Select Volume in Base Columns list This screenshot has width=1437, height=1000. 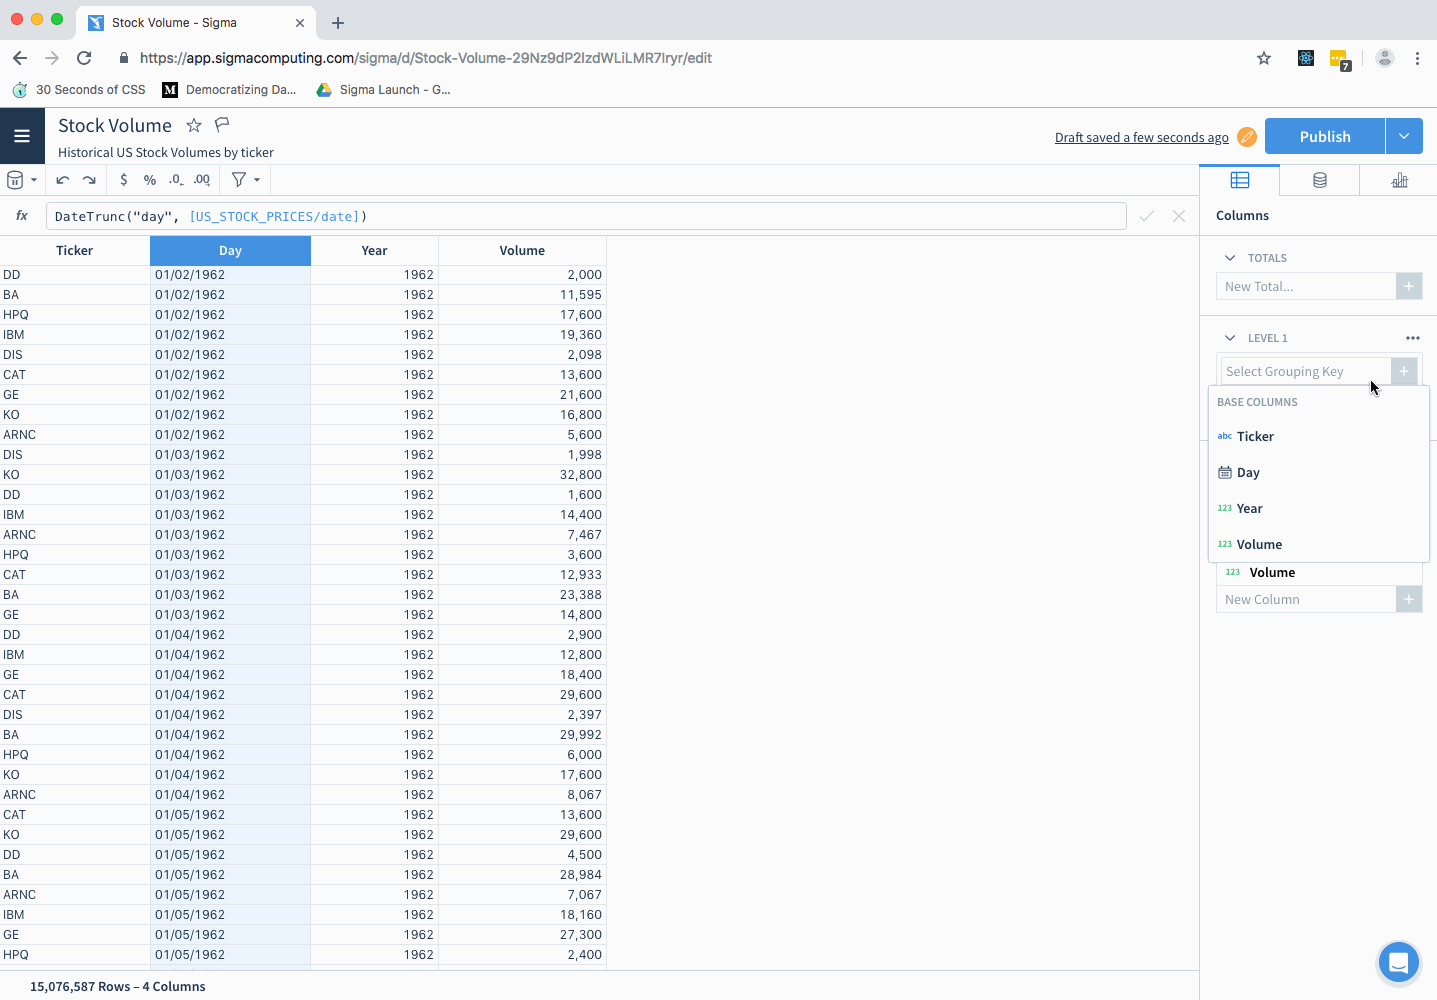point(1319,544)
